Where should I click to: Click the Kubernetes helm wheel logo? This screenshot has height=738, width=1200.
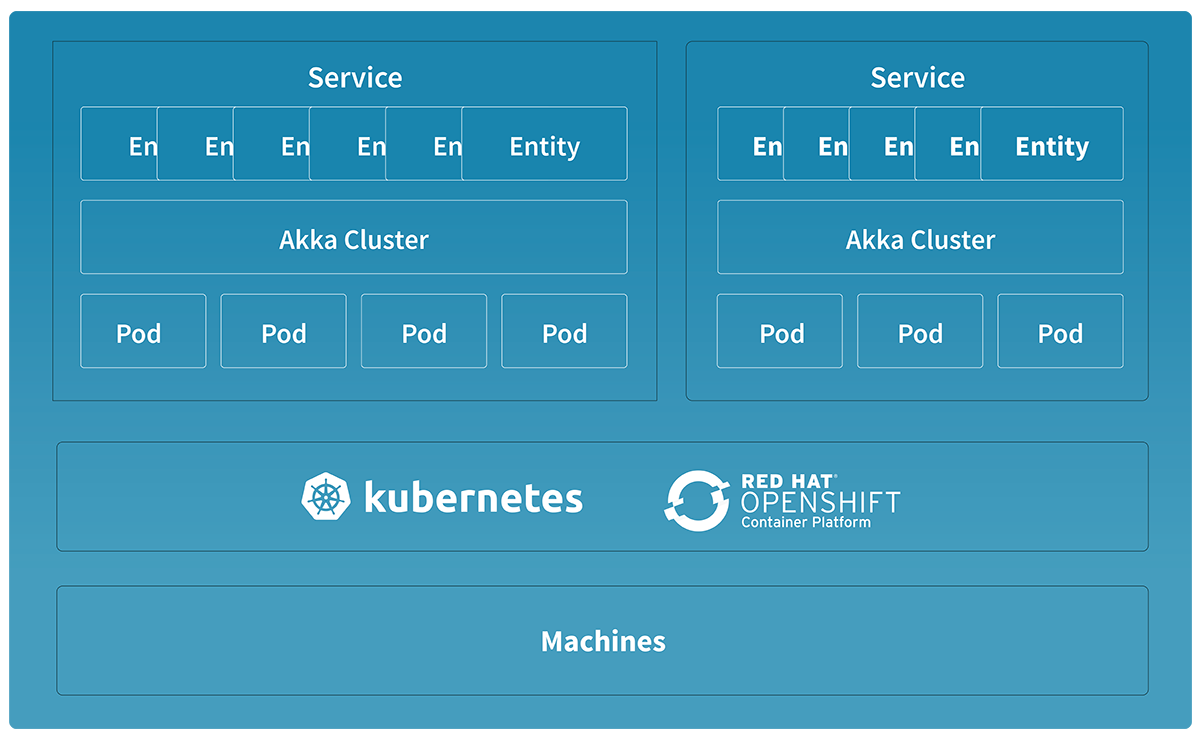click(326, 496)
